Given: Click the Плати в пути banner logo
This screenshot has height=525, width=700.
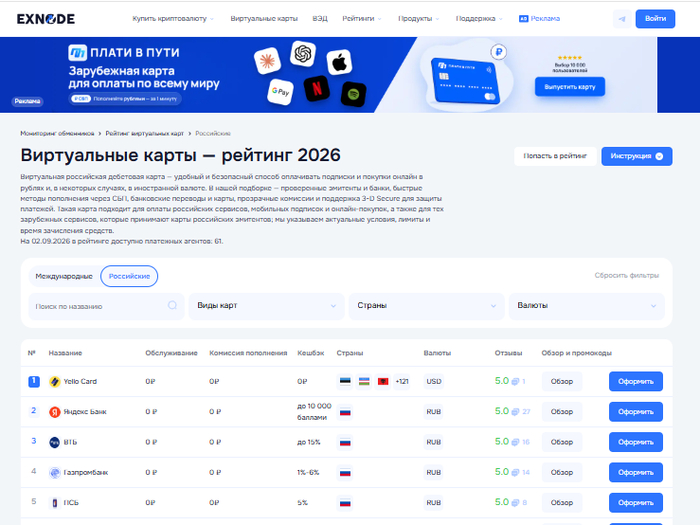Looking at the screenshot, I should [77, 53].
